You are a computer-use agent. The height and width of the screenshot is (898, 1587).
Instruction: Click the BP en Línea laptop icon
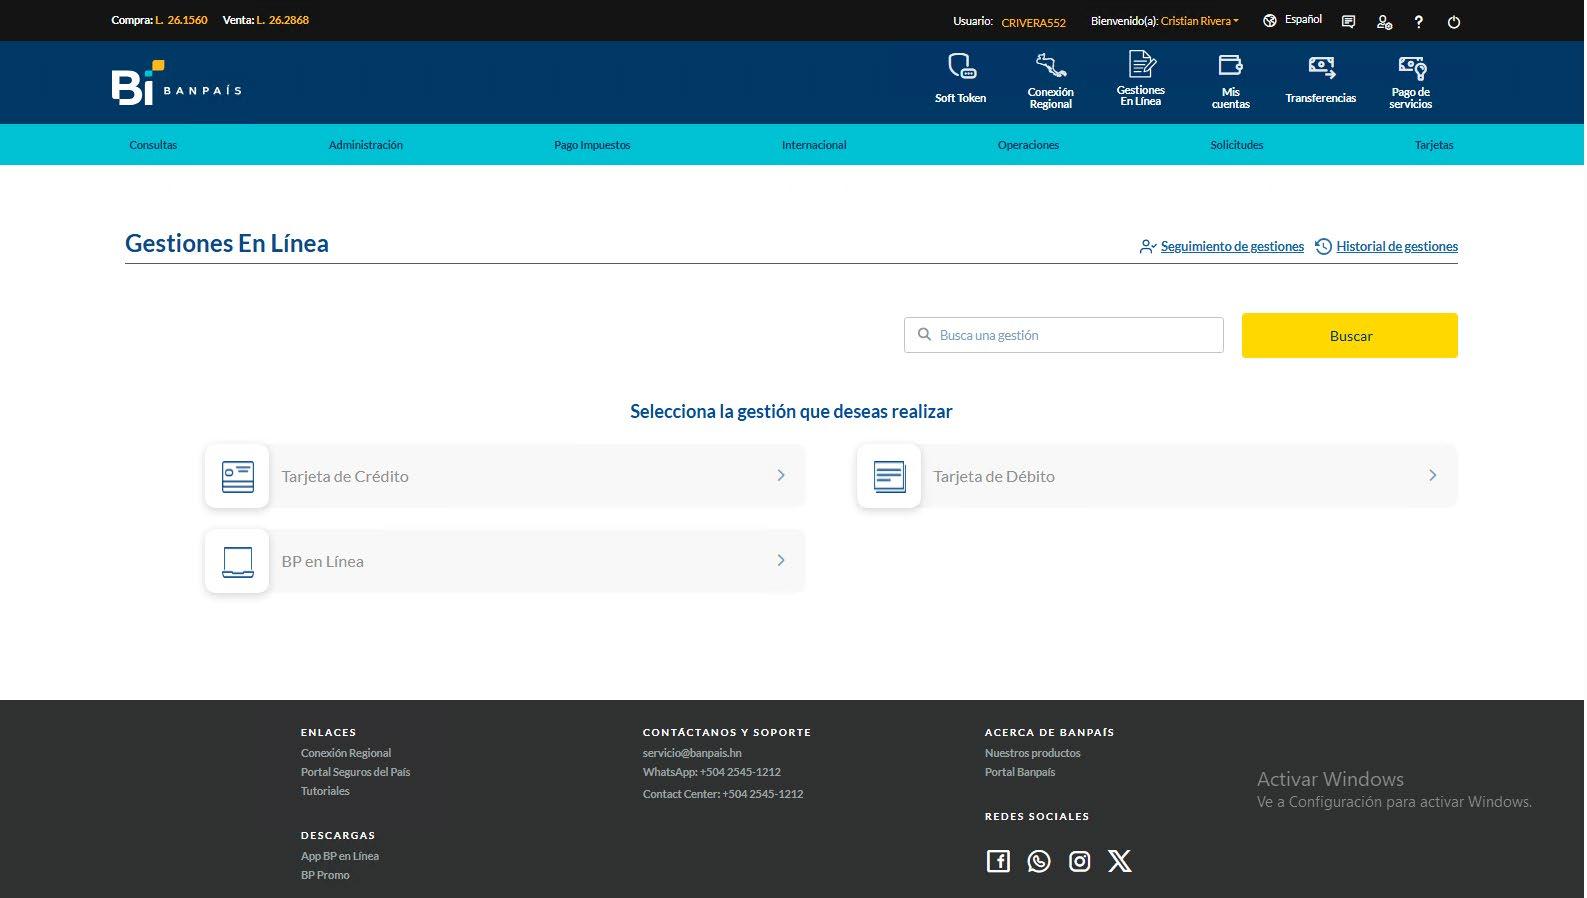click(x=237, y=561)
